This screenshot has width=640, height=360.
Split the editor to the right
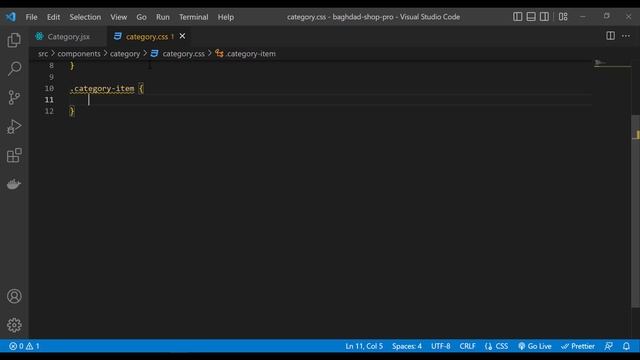coord(610,36)
